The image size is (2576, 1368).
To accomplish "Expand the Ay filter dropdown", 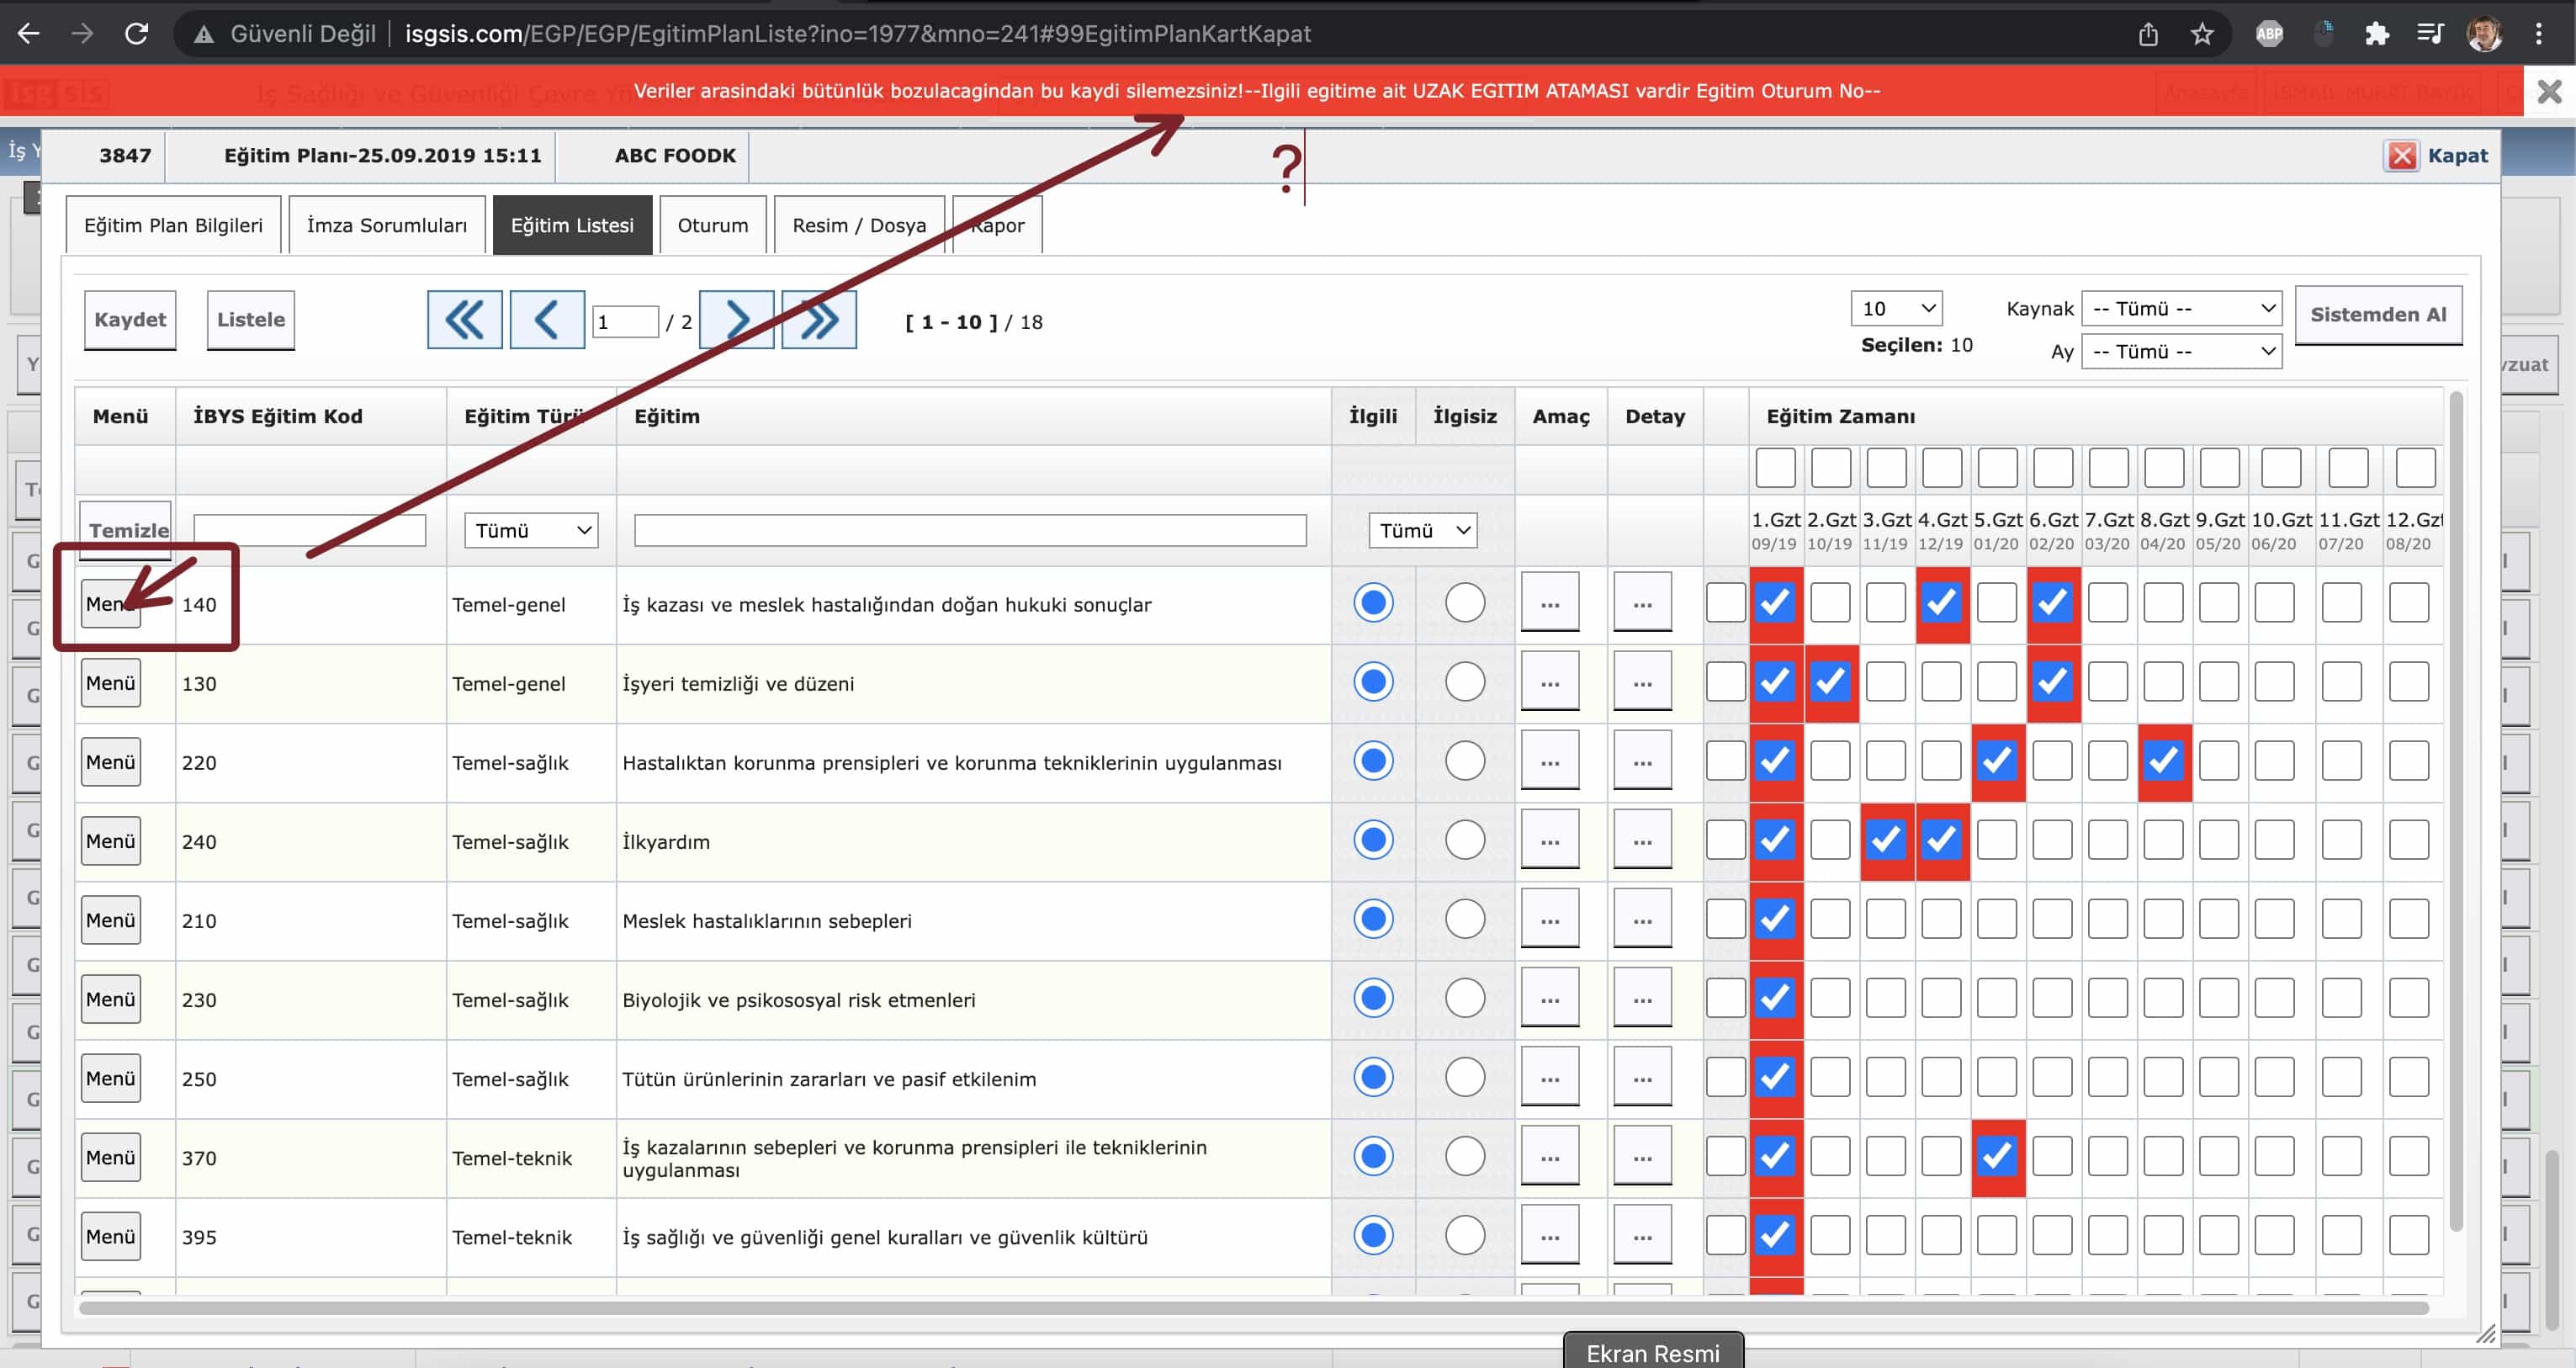I will click(2181, 352).
